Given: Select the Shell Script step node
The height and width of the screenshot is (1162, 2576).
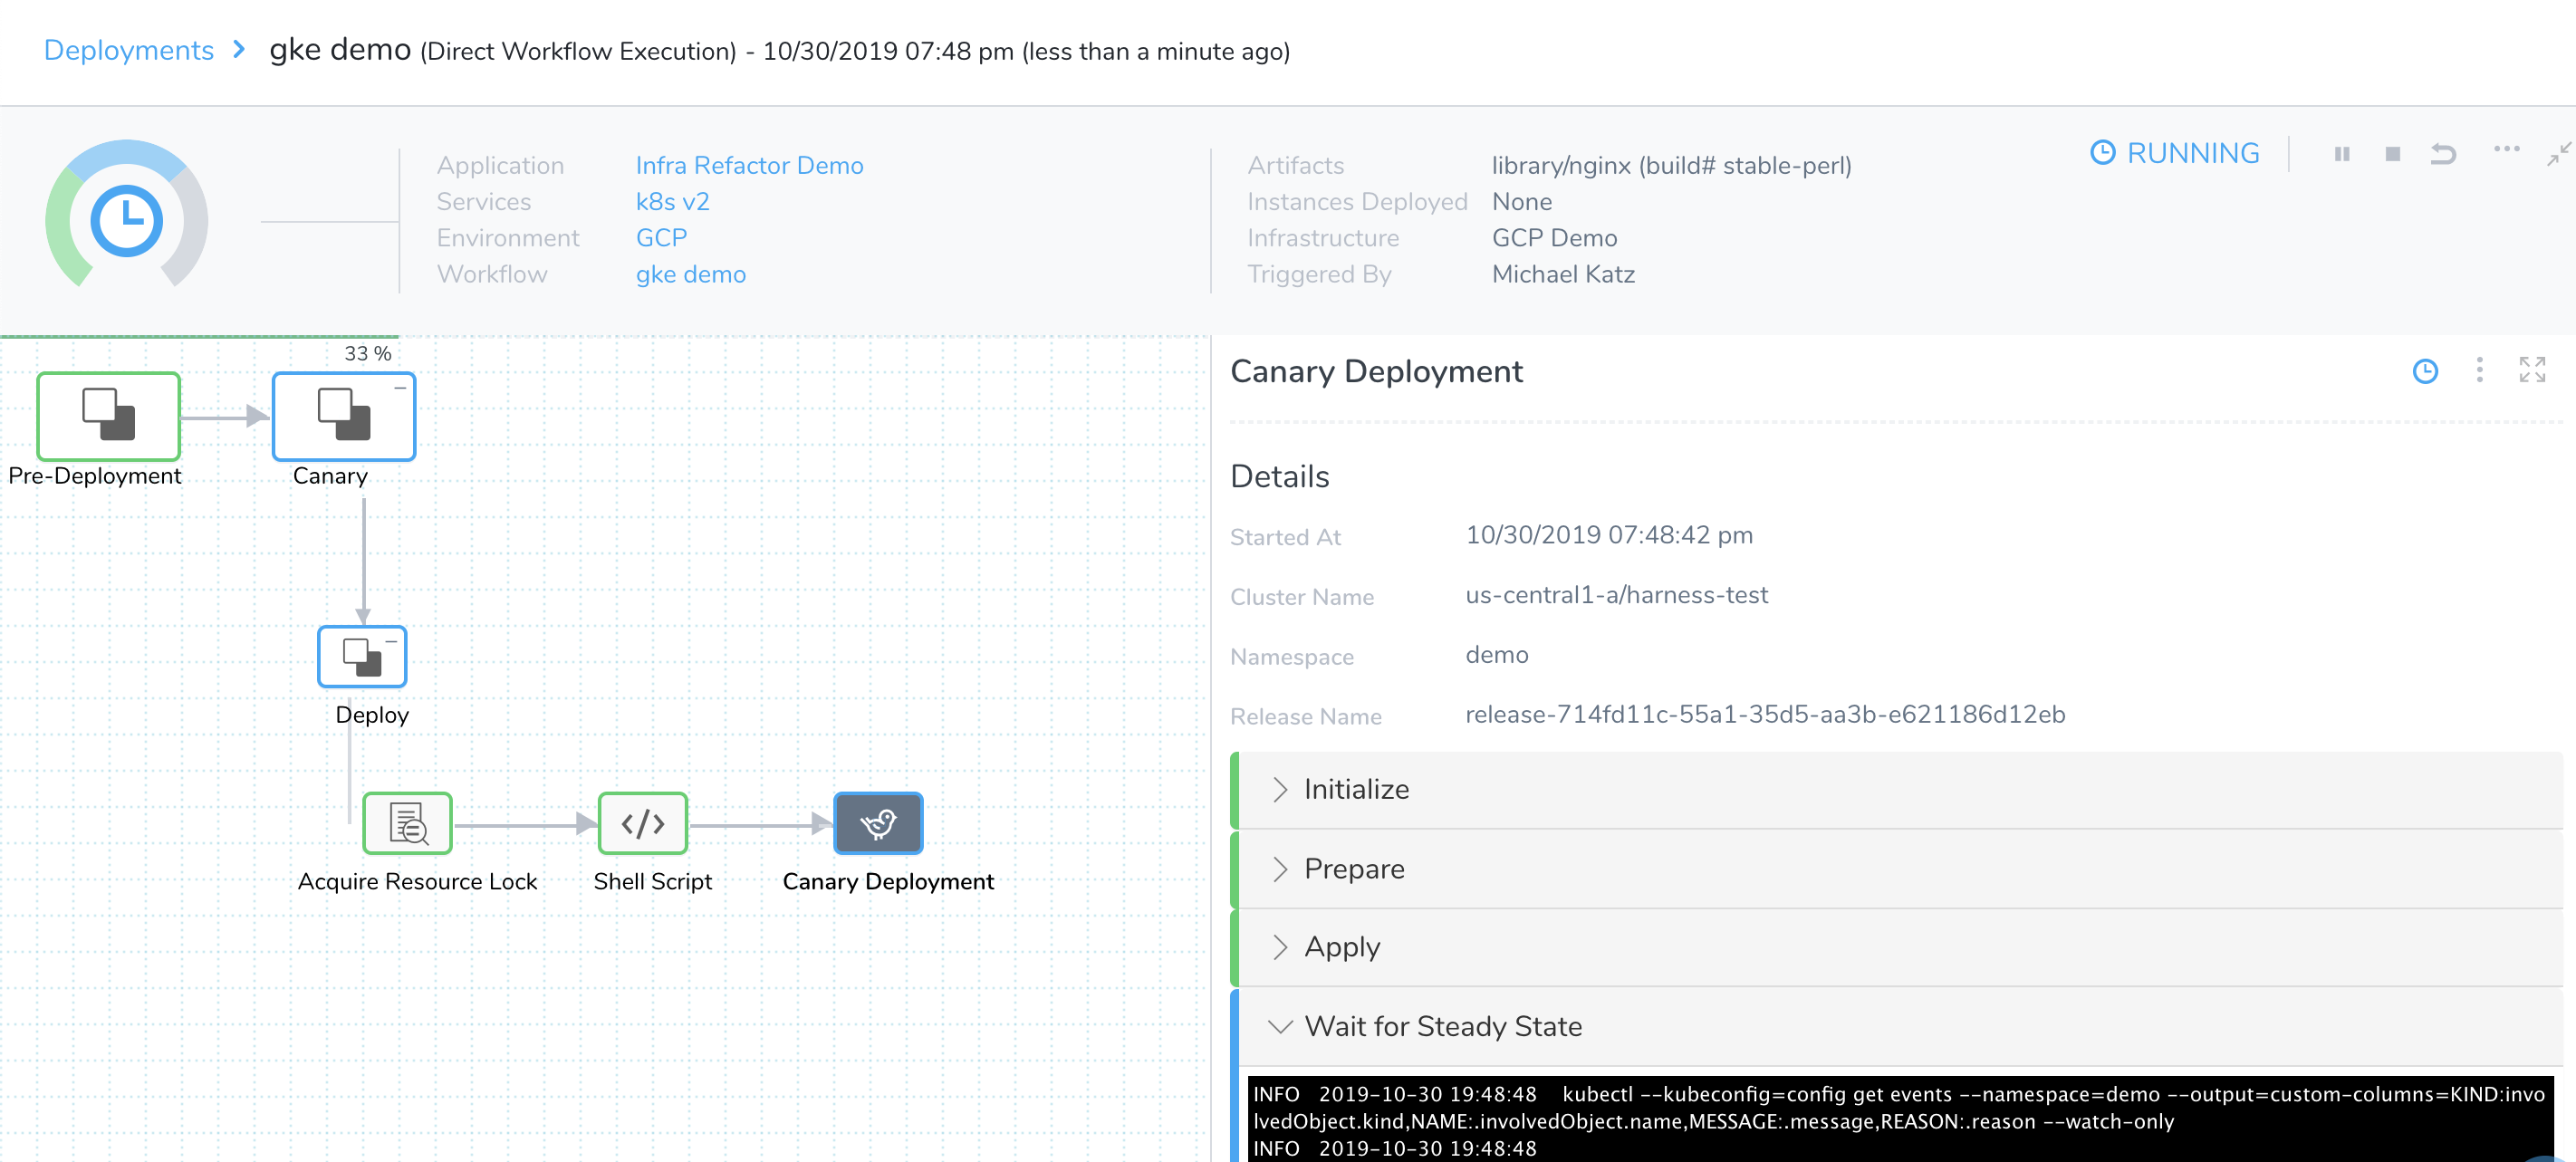Looking at the screenshot, I should point(643,823).
